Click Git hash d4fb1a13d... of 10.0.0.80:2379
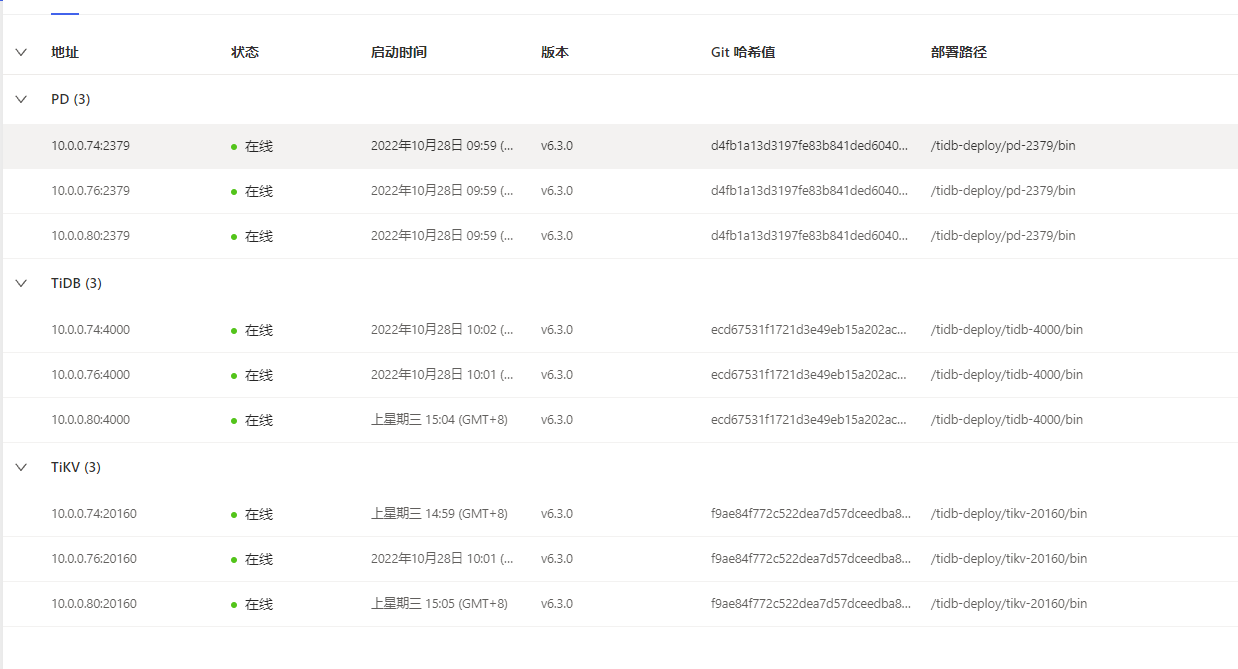Viewport: 1238px width, 669px height. [x=811, y=236]
